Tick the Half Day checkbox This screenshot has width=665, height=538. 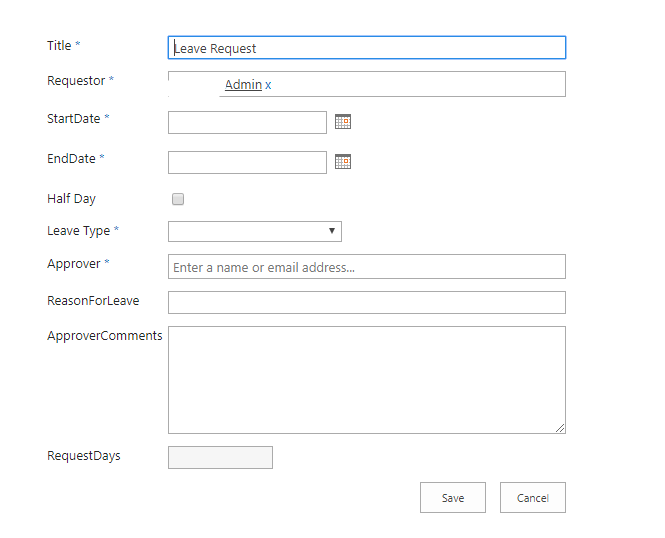pos(178,199)
